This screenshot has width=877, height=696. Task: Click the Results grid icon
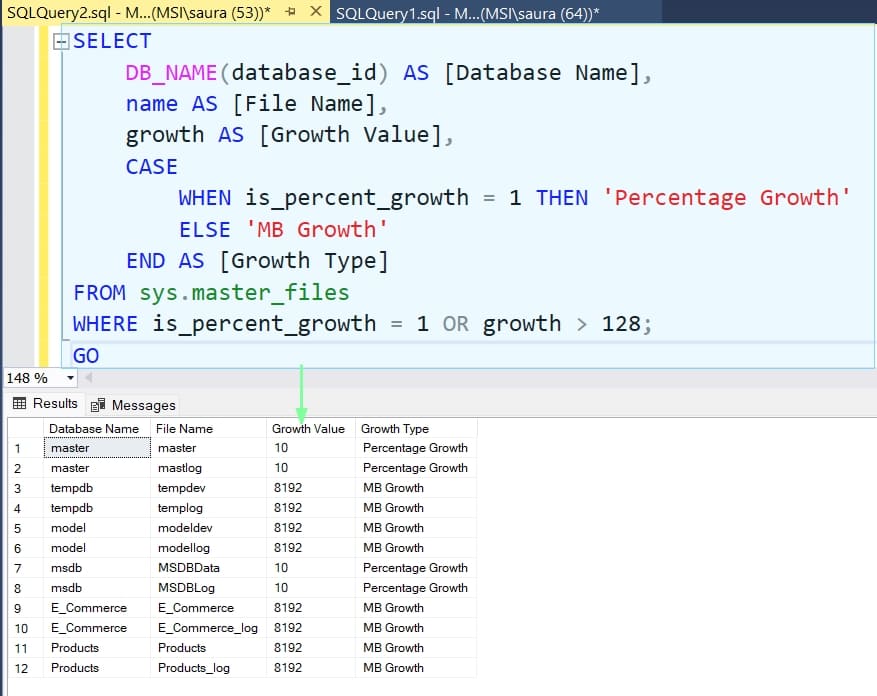click(22, 404)
